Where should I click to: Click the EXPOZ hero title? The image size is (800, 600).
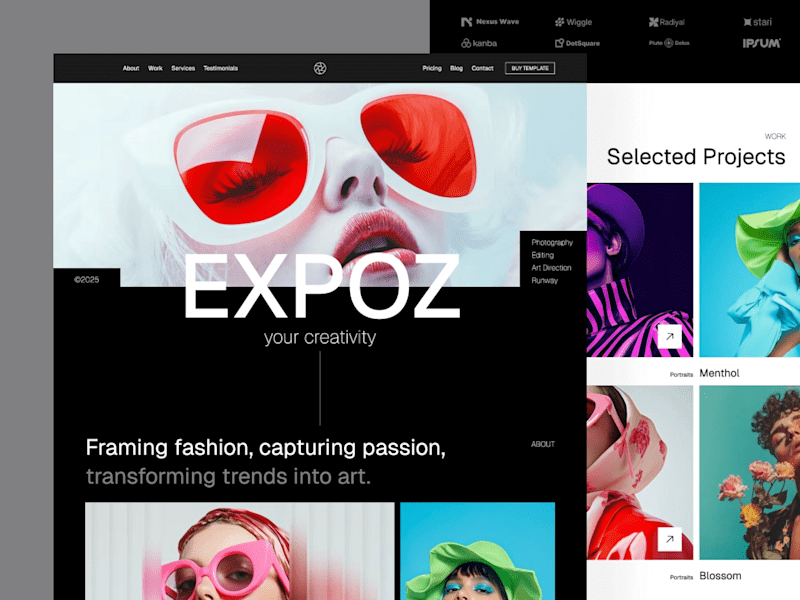tap(321, 287)
